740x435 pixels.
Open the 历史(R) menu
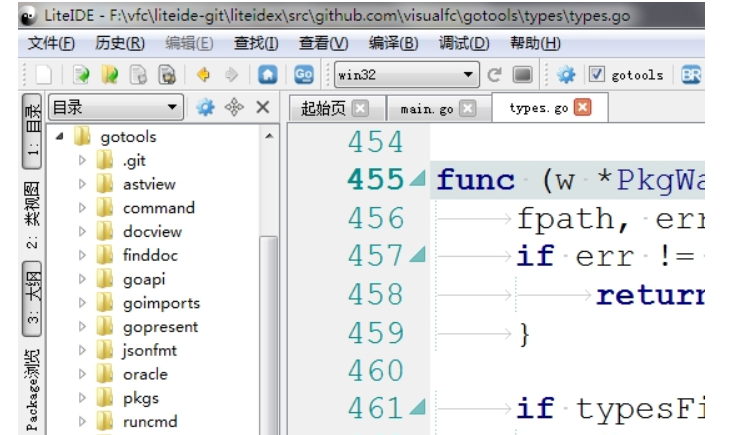[119, 43]
